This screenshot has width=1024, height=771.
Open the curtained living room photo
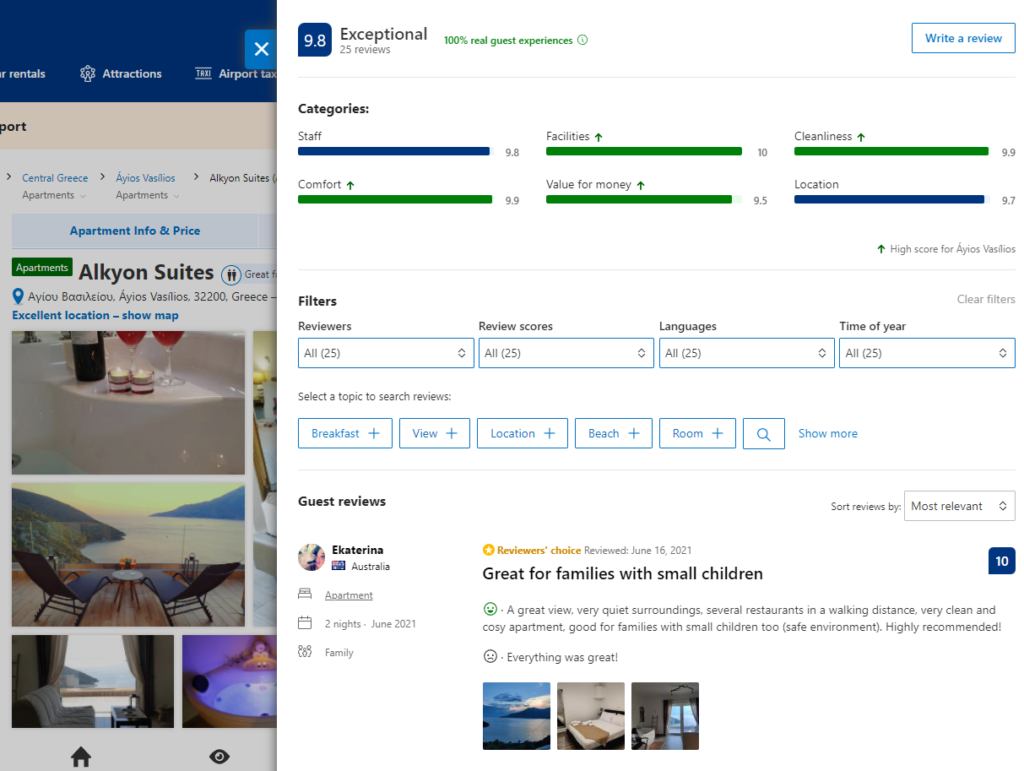coord(93,681)
